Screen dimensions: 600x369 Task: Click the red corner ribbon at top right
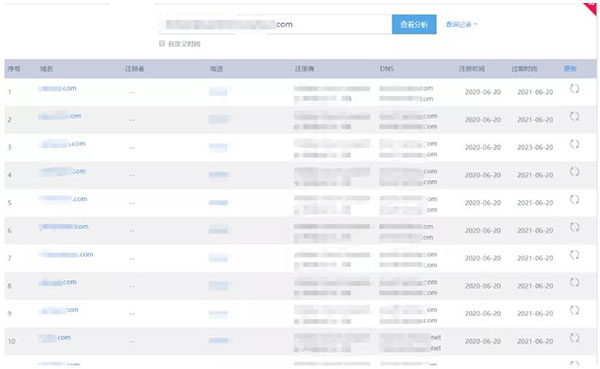pyautogui.click(x=592, y=8)
